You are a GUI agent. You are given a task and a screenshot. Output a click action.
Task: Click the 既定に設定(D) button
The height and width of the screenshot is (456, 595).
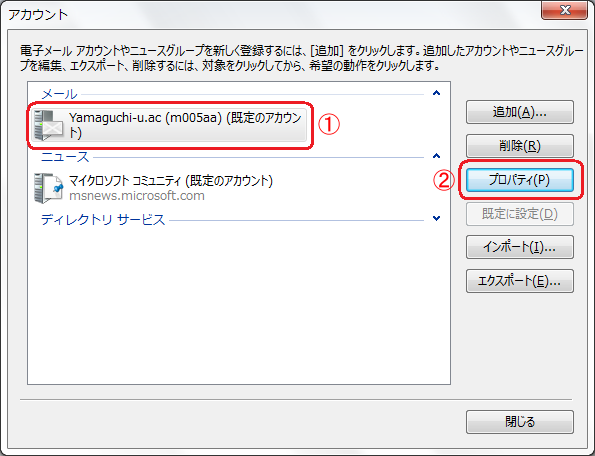coord(519,214)
